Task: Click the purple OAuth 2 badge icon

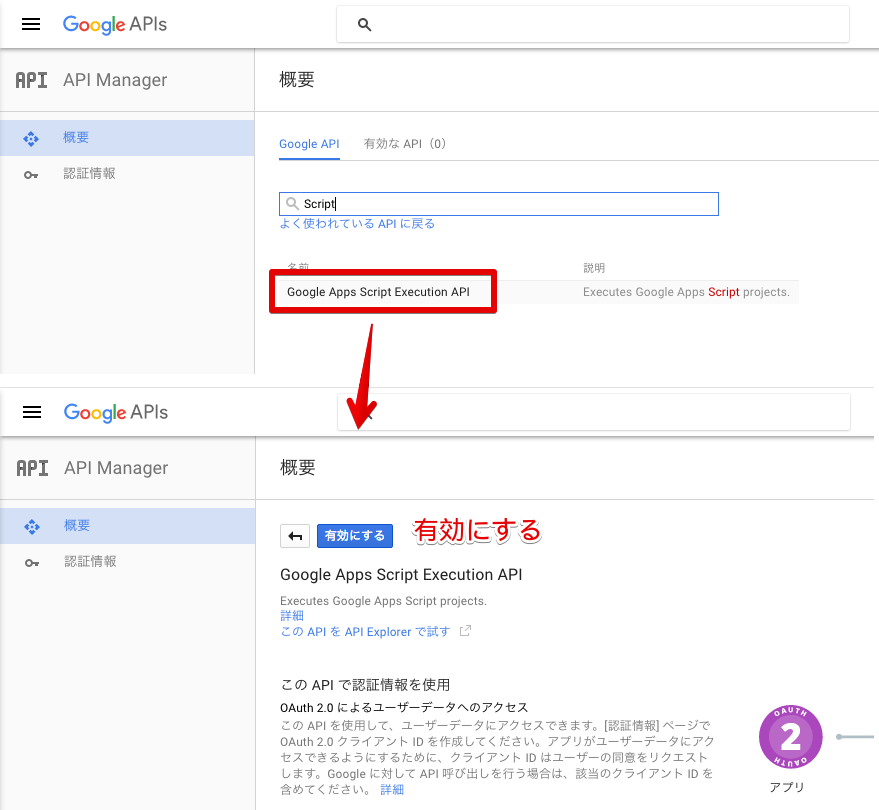Action: click(x=790, y=737)
